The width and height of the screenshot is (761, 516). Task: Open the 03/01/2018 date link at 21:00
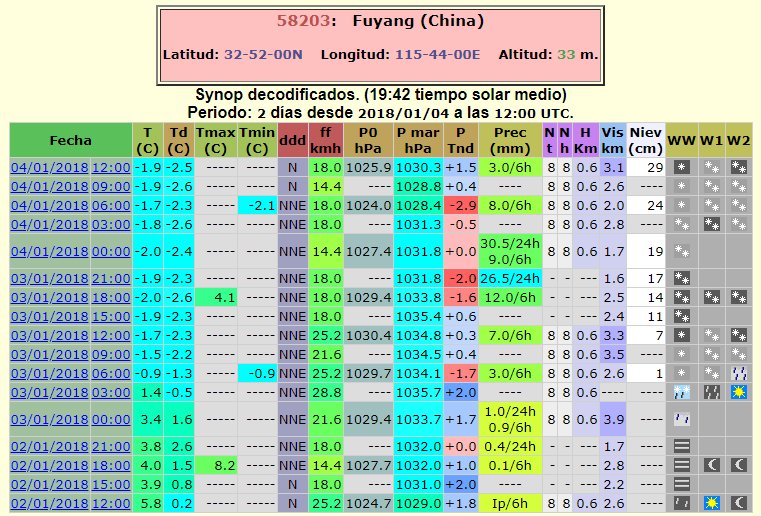[x=49, y=278]
